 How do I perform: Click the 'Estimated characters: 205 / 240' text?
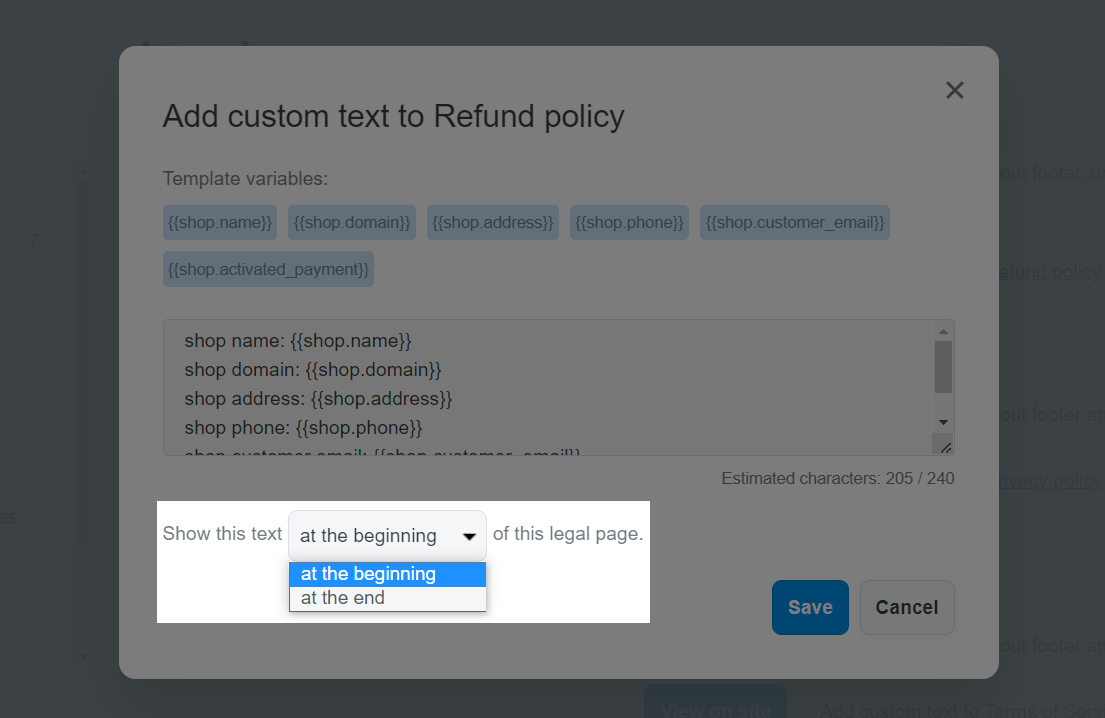click(837, 478)
